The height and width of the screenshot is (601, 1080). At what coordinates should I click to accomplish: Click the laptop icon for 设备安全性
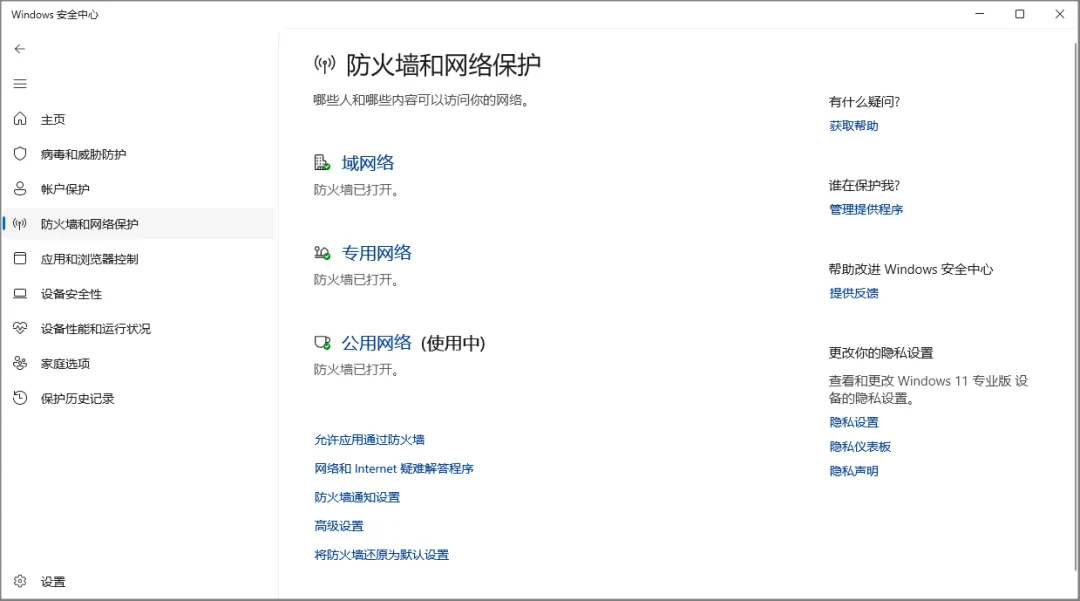20,294
